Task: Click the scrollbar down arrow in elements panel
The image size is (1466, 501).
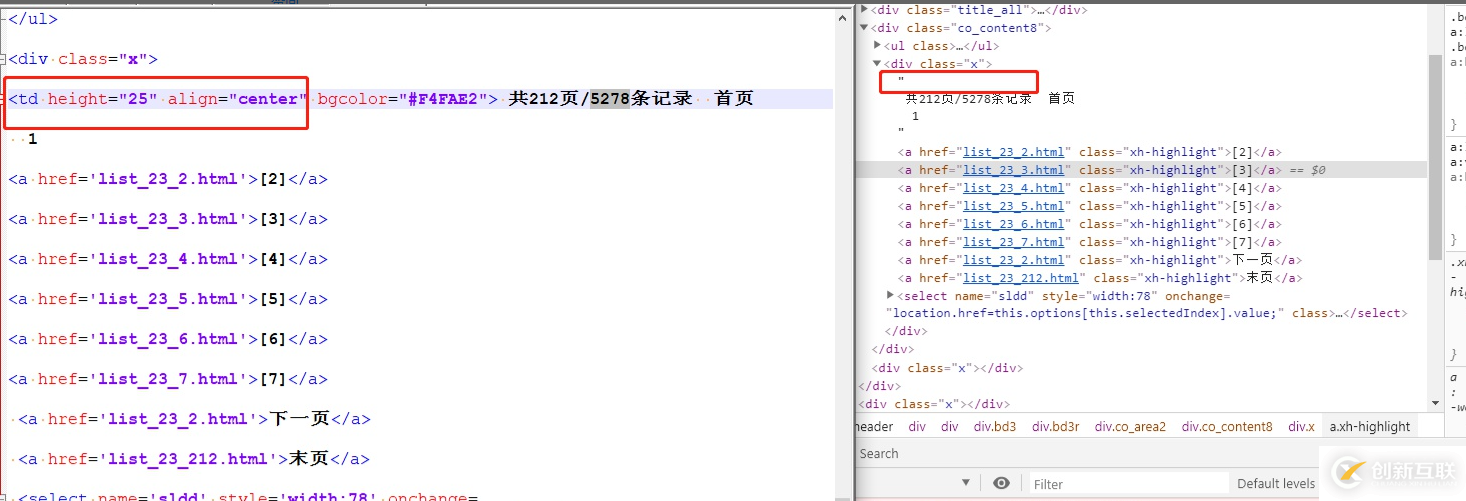Action: click(x=1436, y=406)
